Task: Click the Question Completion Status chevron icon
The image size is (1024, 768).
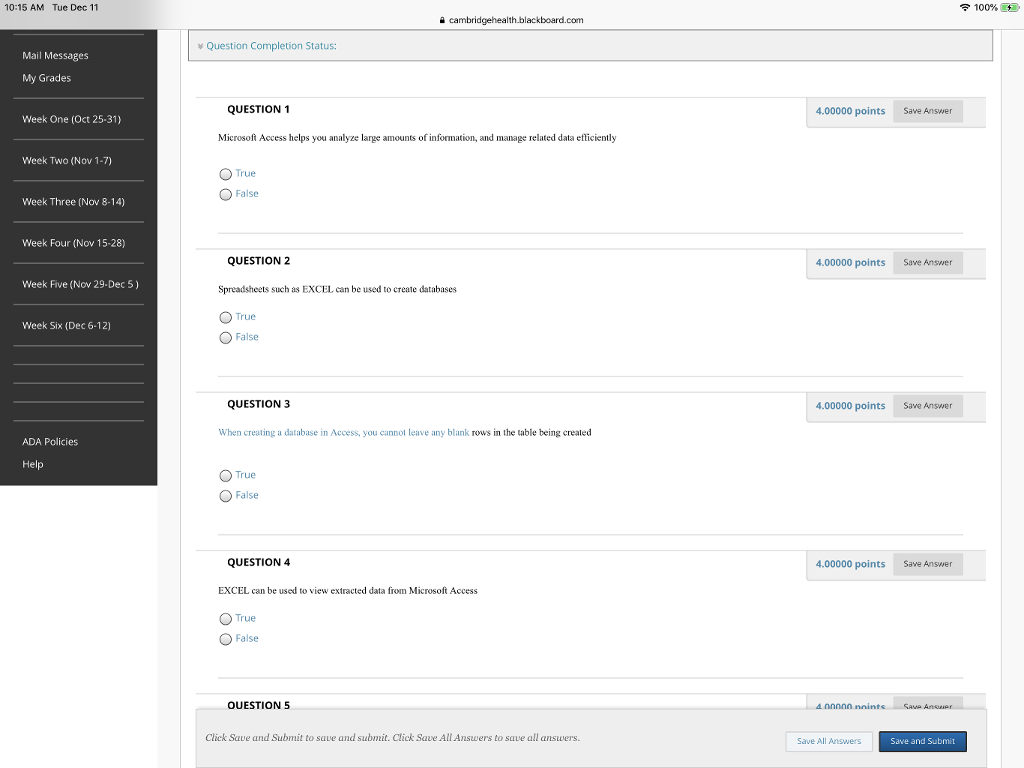Action: pyautogui.click(x=200, y=46)
